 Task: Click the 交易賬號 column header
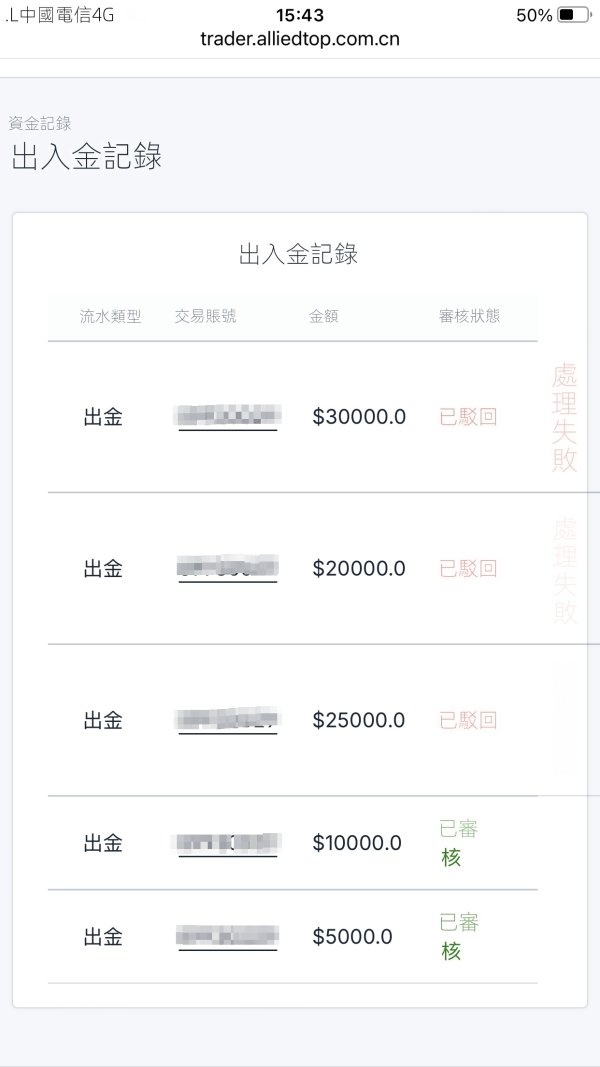click(x=205, y=316)
